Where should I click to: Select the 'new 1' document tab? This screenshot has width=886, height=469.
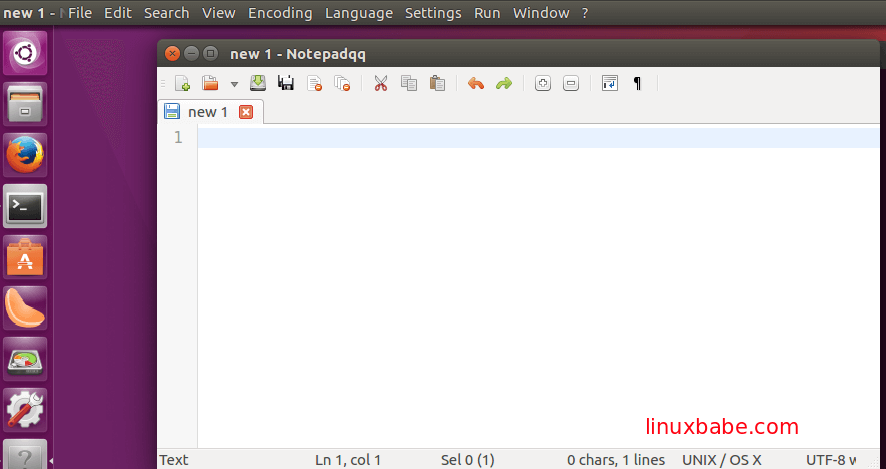tap(208, 112)
